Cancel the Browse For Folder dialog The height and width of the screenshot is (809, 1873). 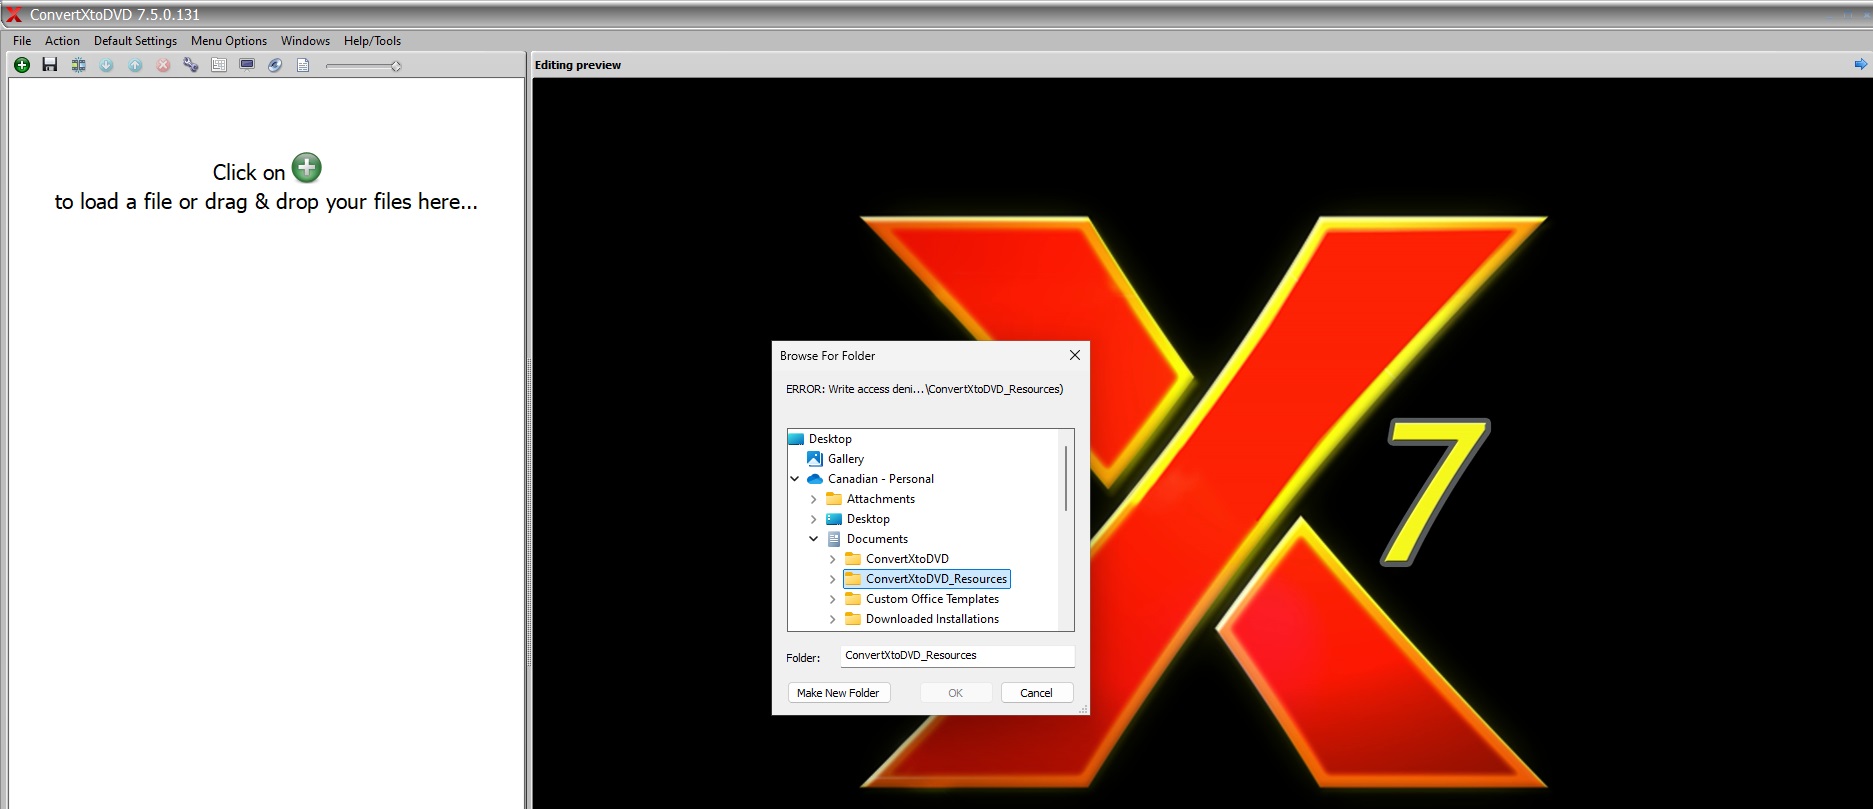coord(1036,693)
